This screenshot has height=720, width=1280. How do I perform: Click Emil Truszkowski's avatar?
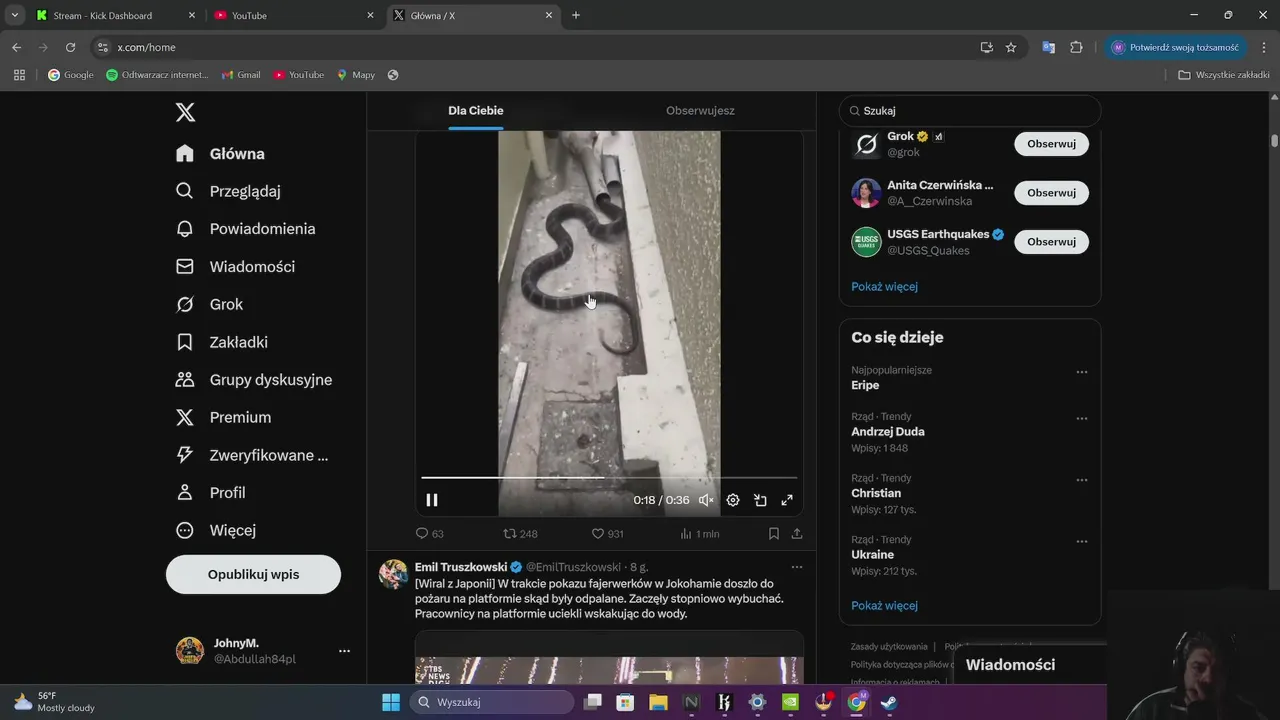[x=393, y=574]
